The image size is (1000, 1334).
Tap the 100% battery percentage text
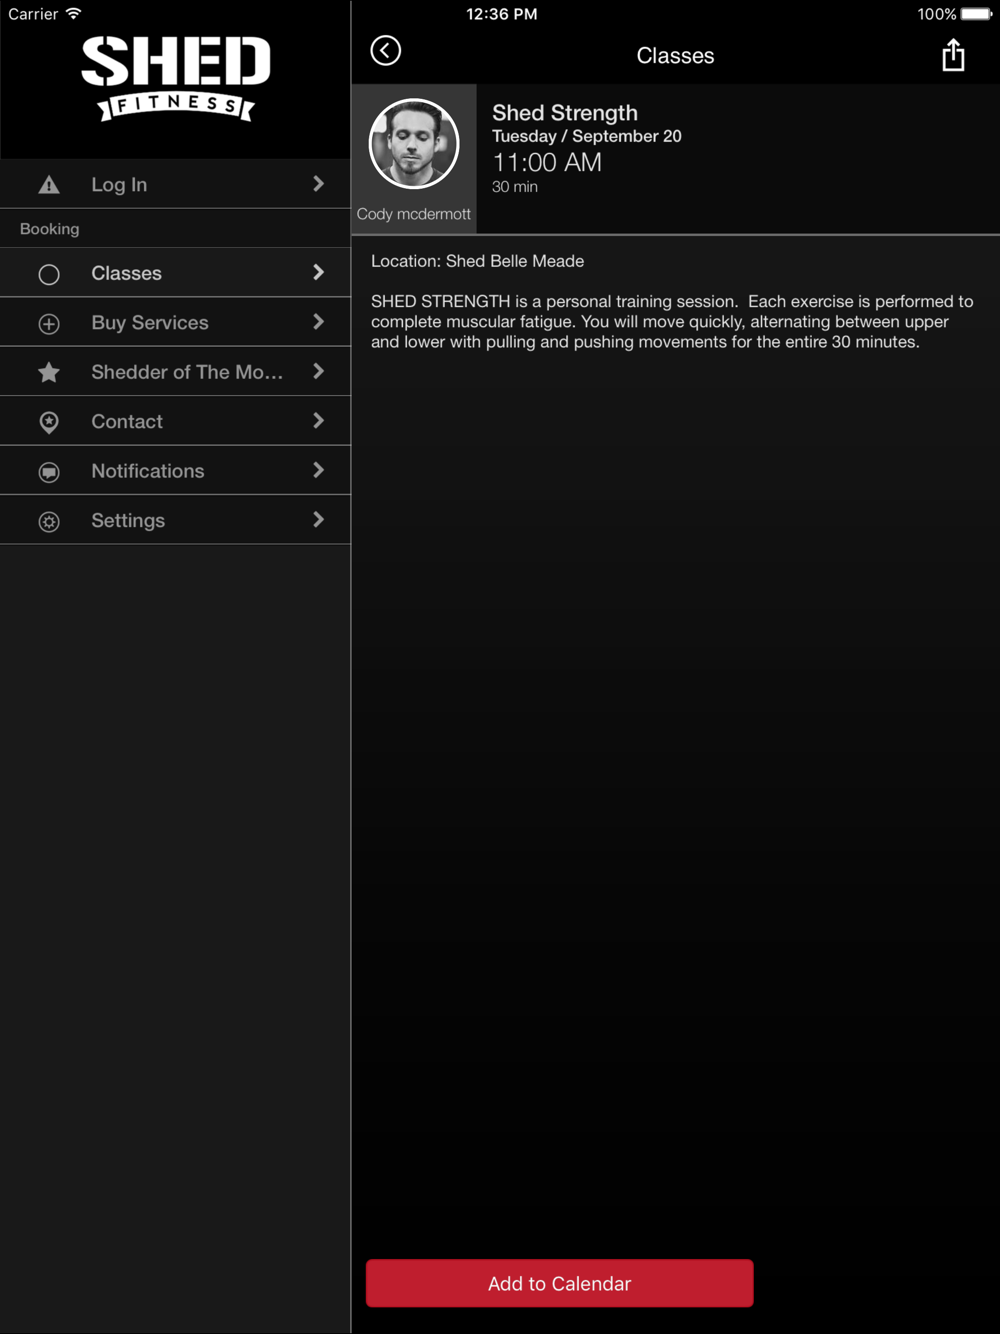pyautogui.click(x=937, y=14)
